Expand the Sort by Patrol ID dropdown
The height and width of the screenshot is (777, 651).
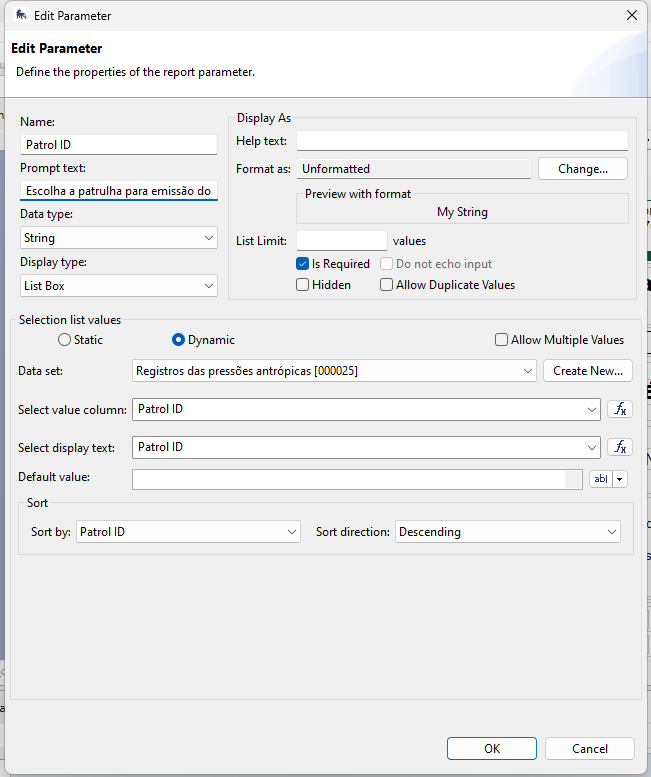[188, 532]
